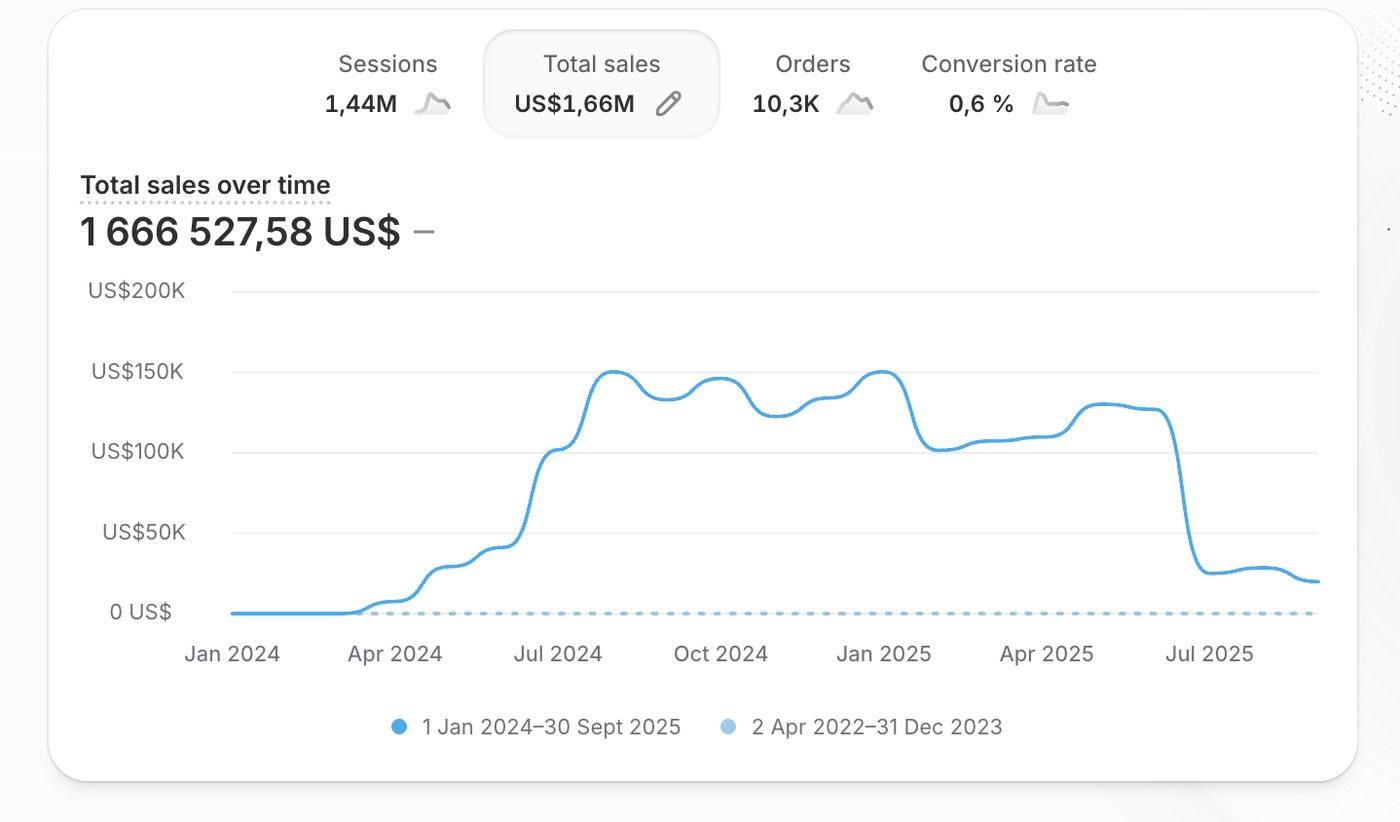
Task: Click the dark blue legend dot
Action: pos(400,727)
